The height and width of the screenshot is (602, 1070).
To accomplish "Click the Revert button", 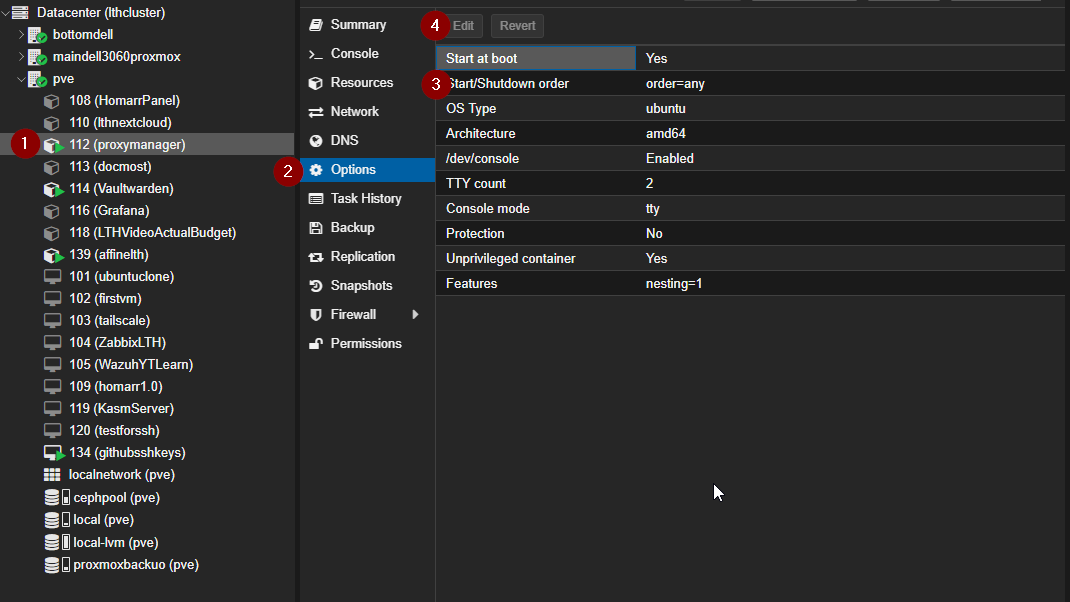I will [x=517, y=25].
